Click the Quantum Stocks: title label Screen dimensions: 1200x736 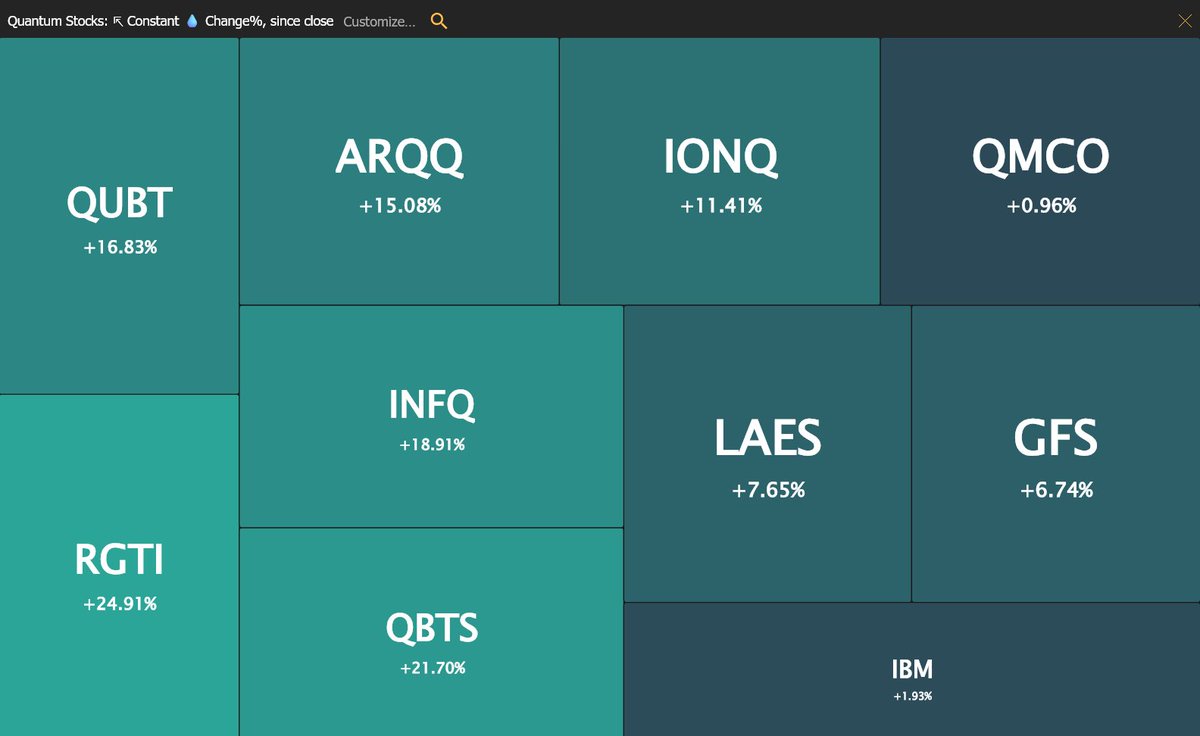point(57,21)
